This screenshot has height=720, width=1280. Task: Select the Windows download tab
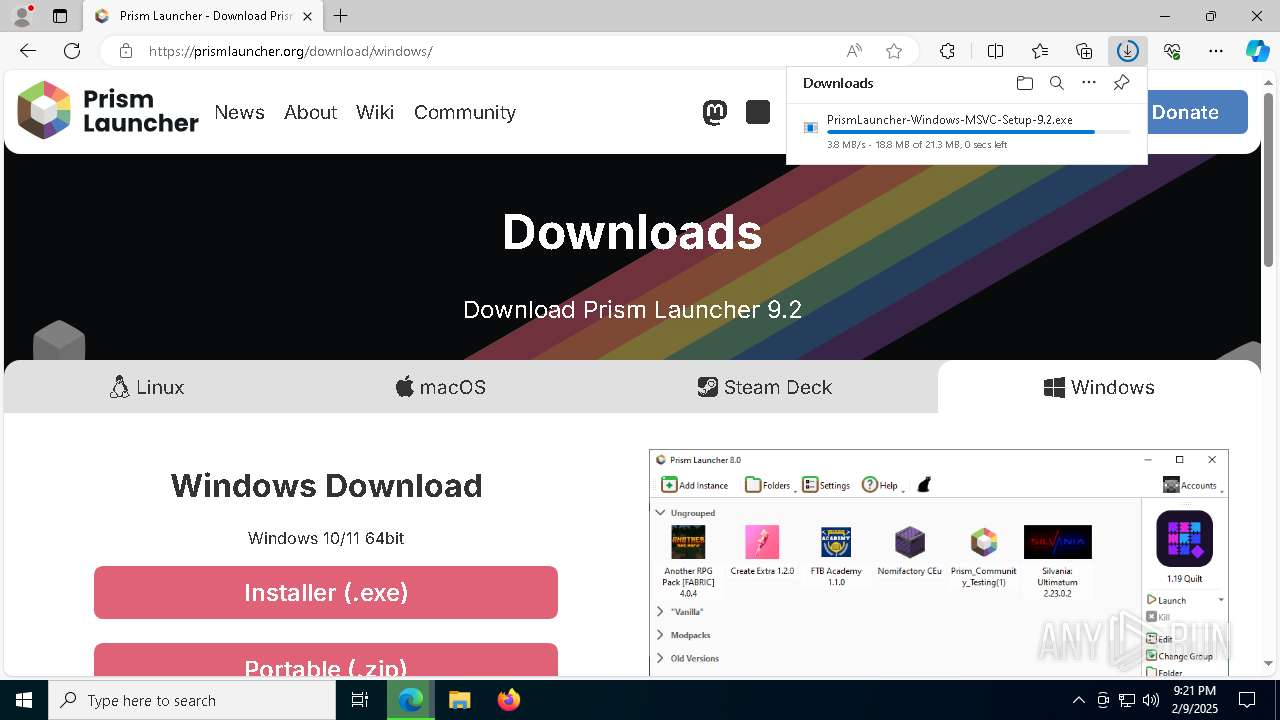point(1099,387)
